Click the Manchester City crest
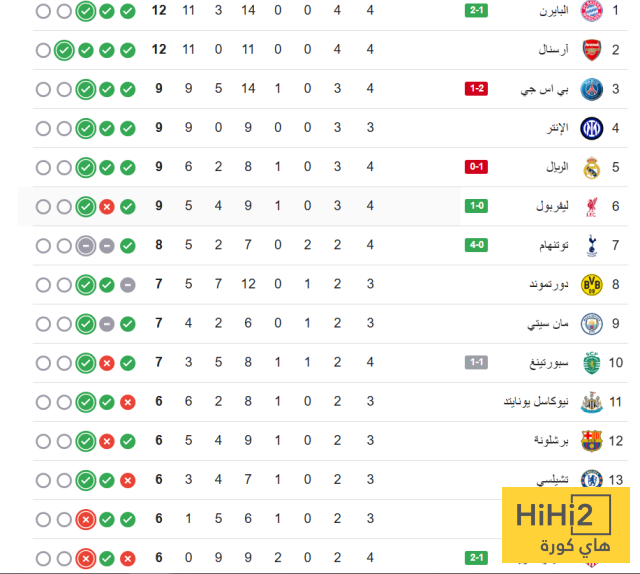640x574 pixels. (x=592, y=323)
